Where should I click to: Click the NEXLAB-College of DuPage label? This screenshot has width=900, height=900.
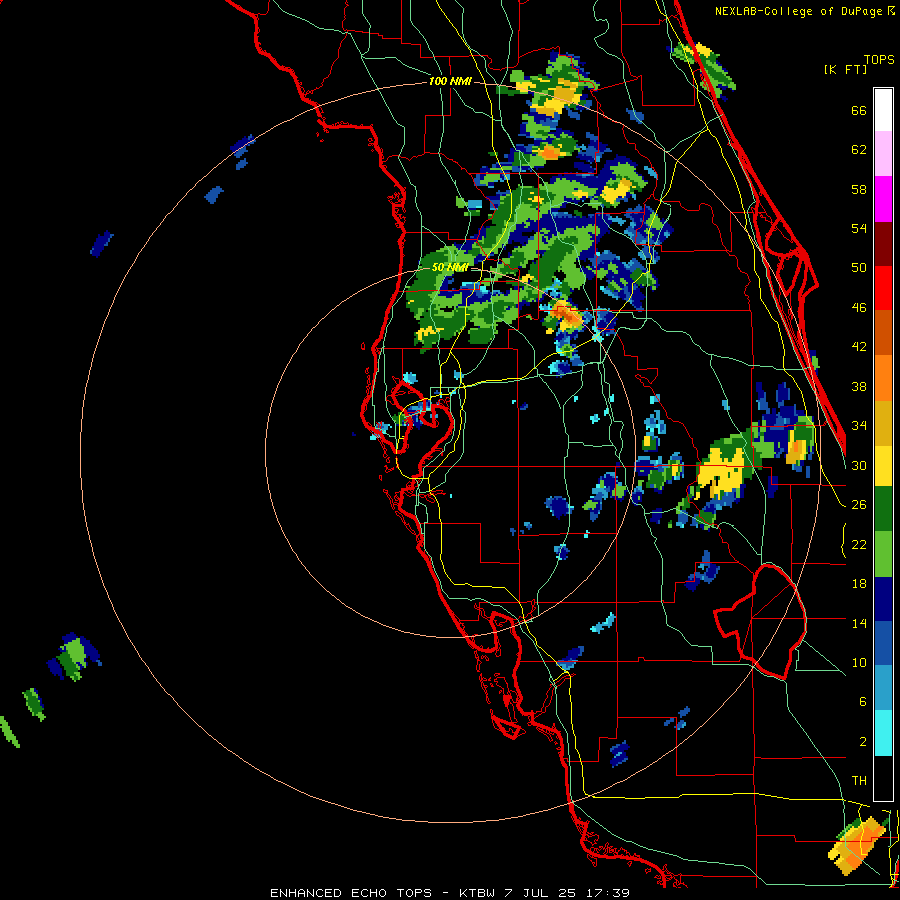point(805,11)
